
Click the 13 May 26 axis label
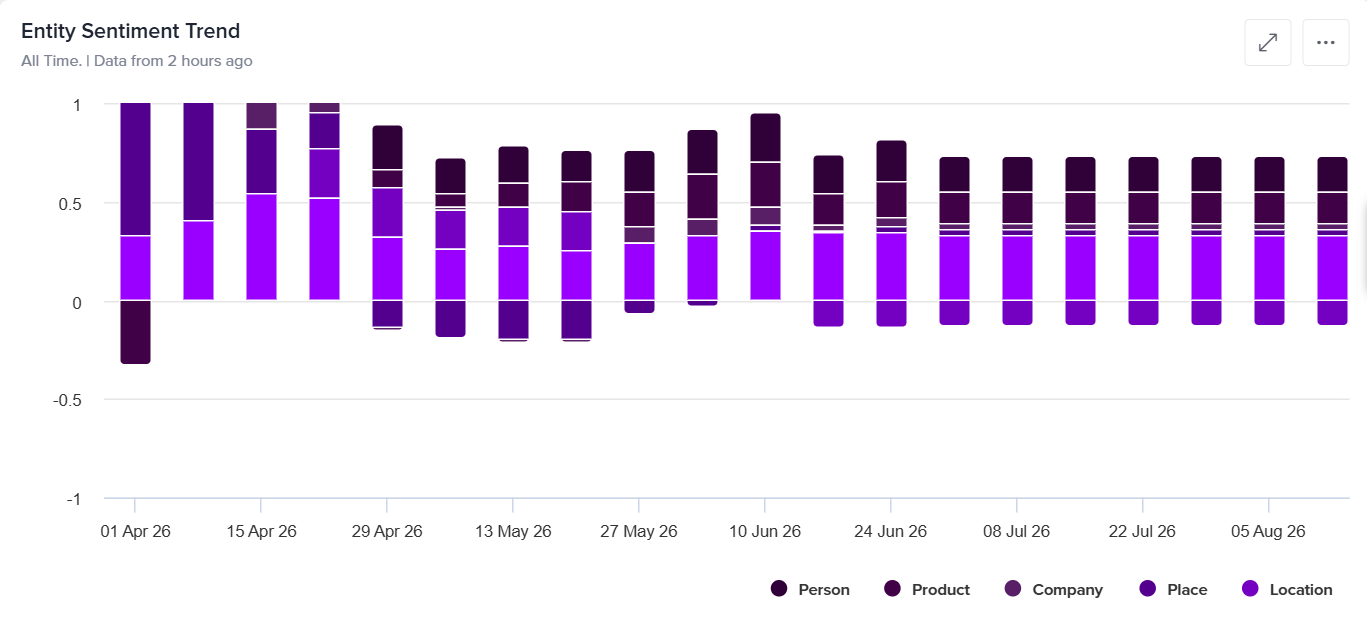click(x=513, y=531)
